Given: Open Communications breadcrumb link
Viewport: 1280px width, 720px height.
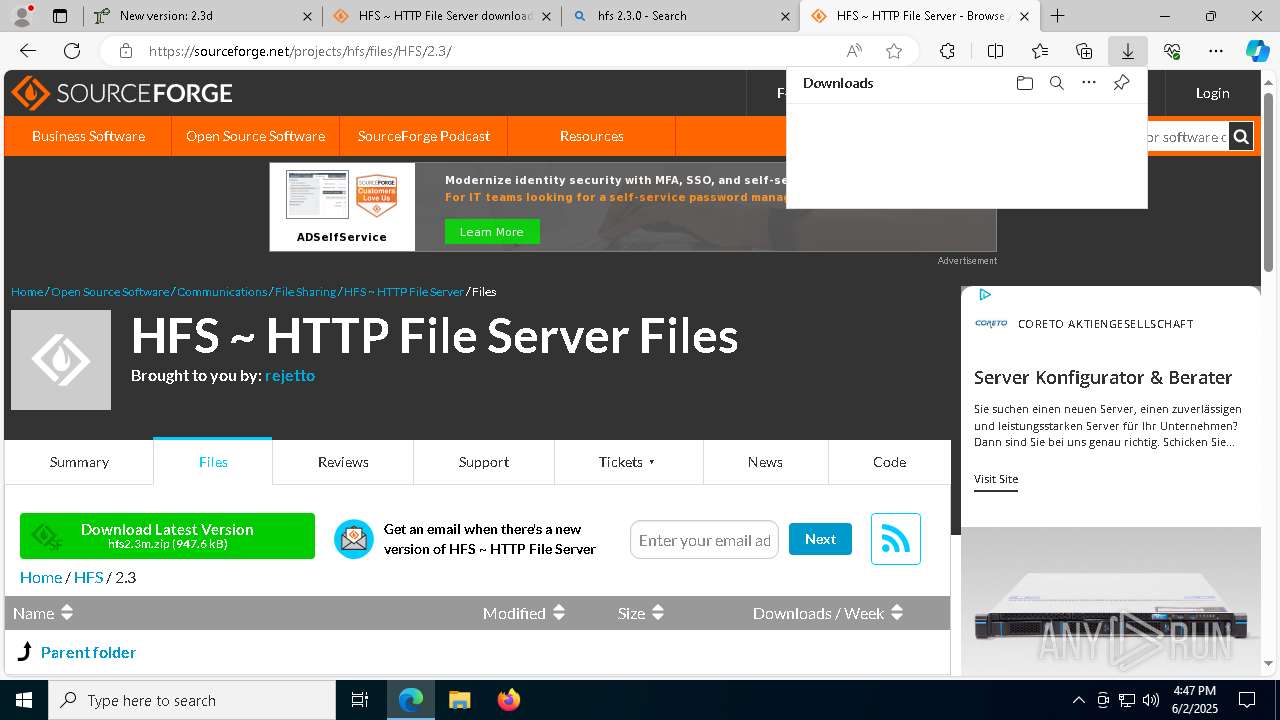Looking at the screenshot, I should (222, 292).
